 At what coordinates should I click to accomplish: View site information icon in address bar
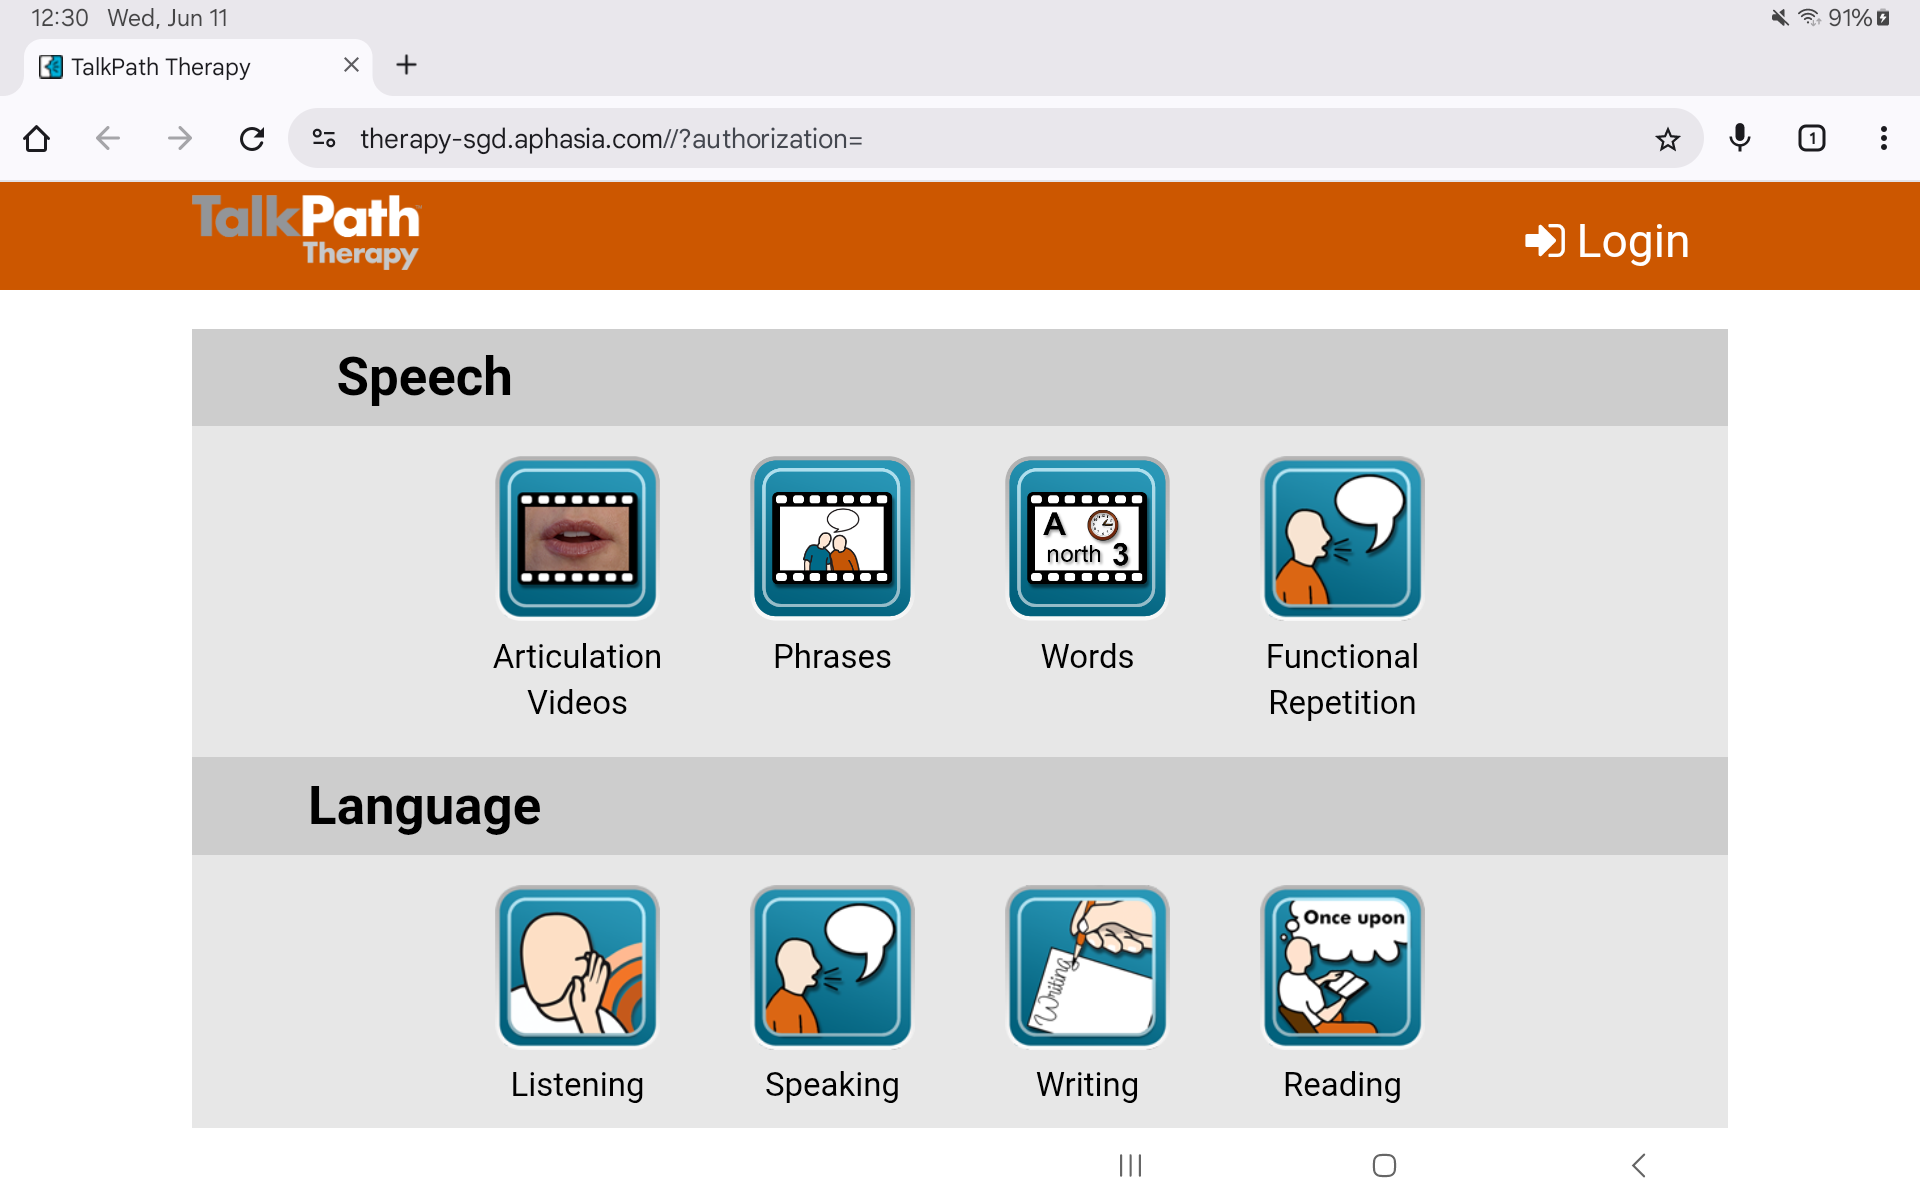point(324,139)
